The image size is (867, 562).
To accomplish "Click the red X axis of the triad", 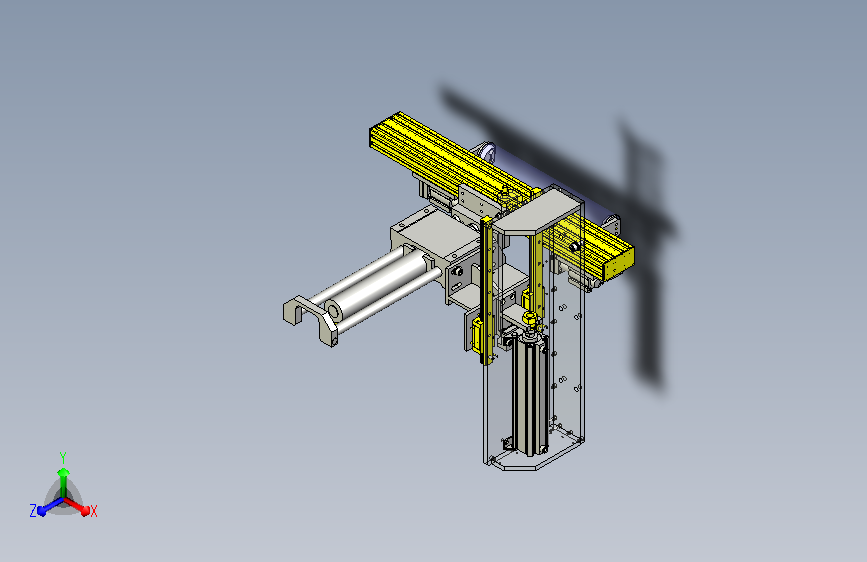I will coord(80,507).
